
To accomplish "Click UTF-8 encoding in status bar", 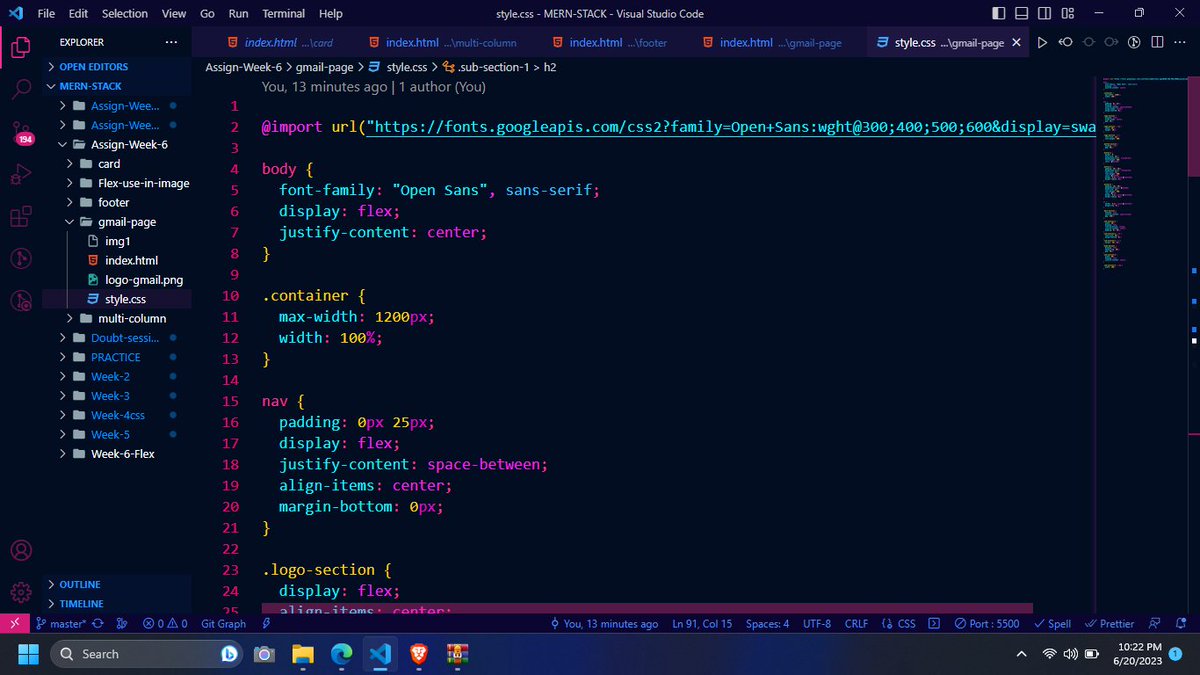I will (x=816, y=623).
